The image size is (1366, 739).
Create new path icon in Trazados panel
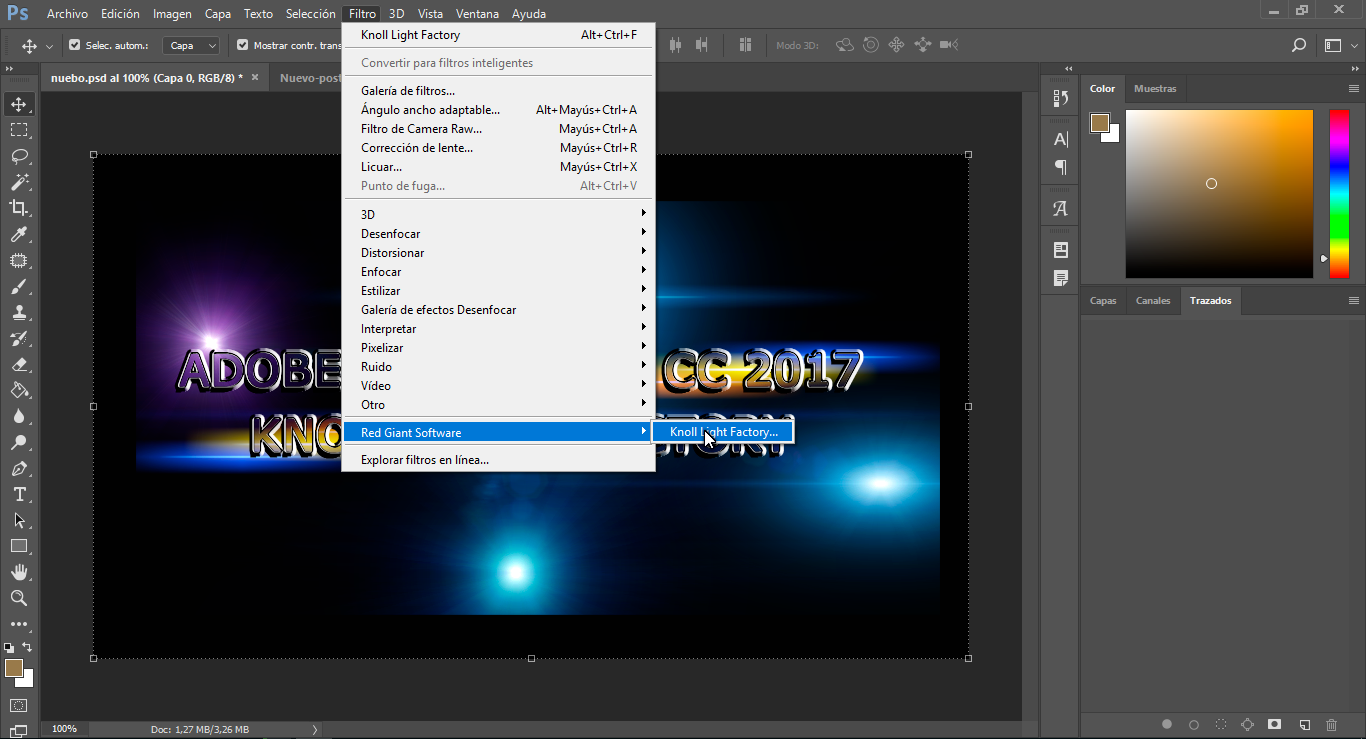pyautogui.click(x=1304, y=724)
